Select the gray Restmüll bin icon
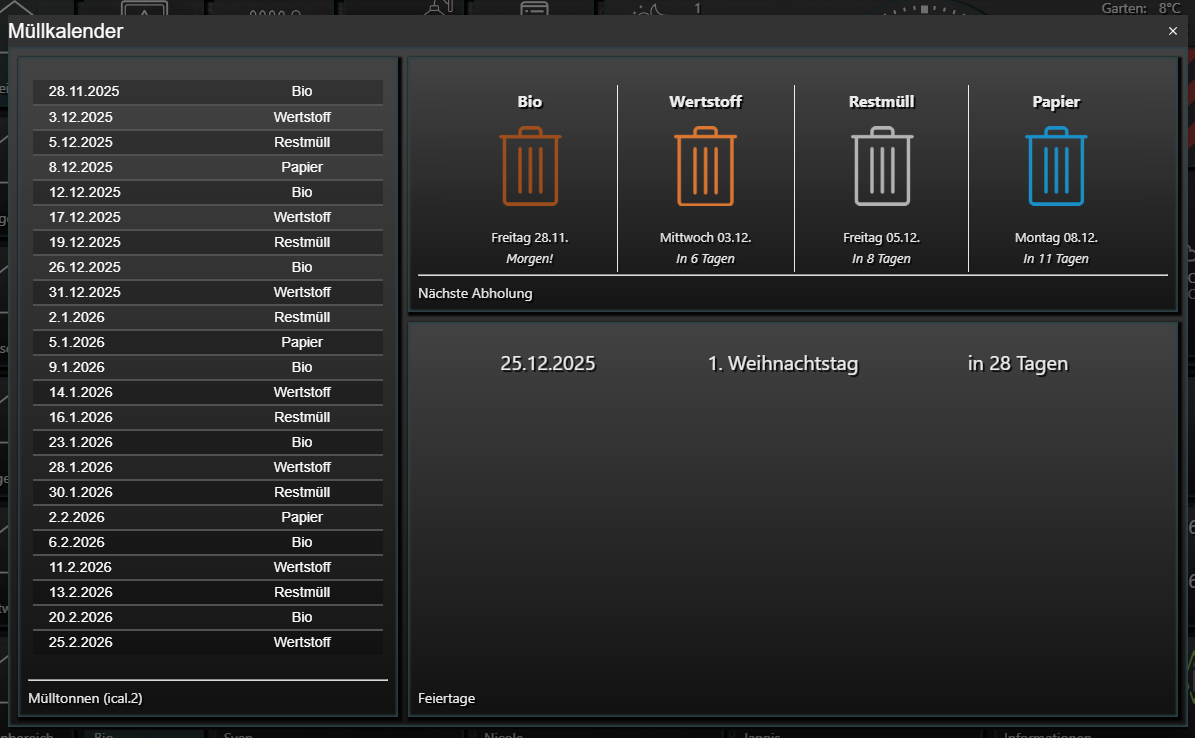This screenshot has width=1195, height=738. (881, 165)
